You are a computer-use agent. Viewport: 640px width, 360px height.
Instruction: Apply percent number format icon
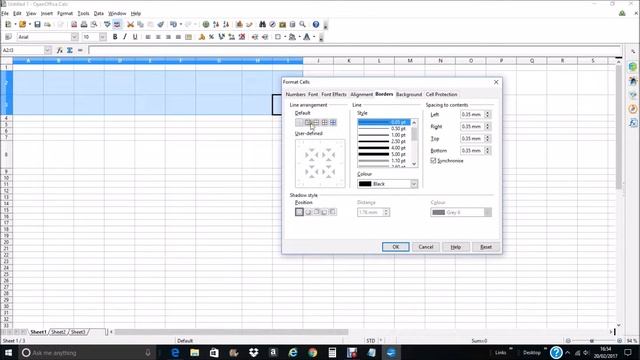(x=211, y=37)
